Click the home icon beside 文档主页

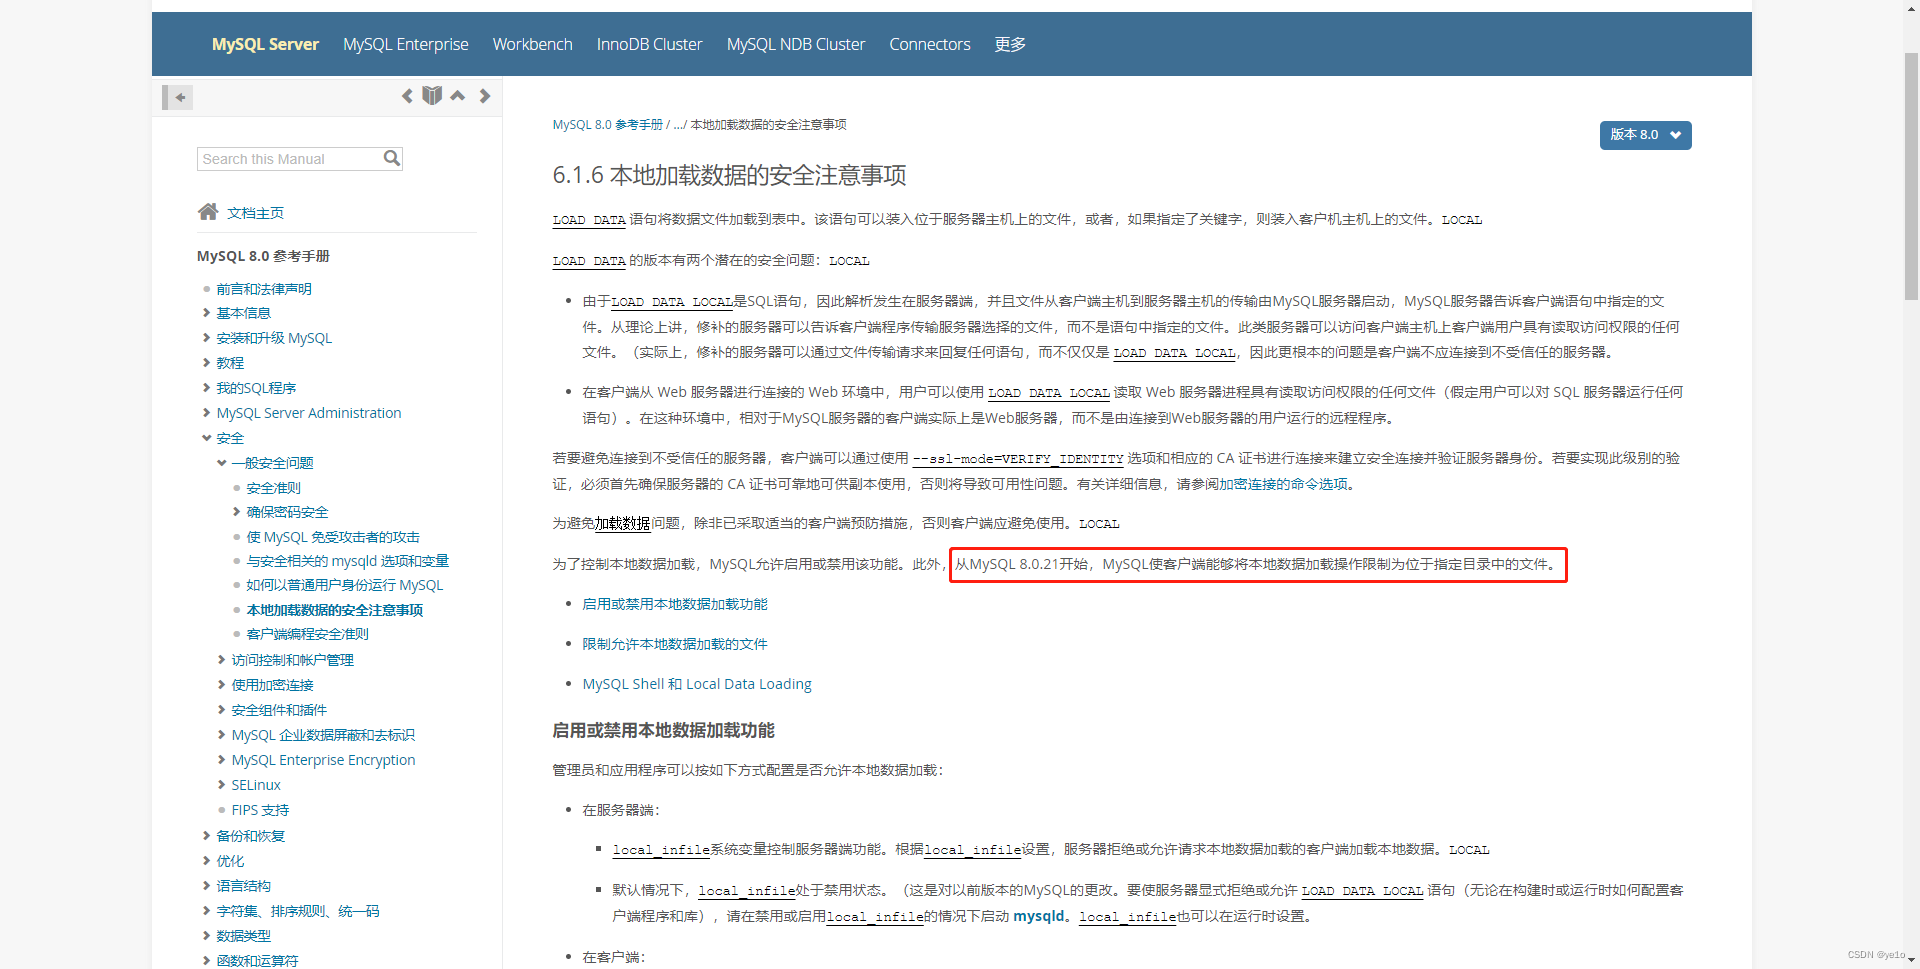(x=207, y=211)
